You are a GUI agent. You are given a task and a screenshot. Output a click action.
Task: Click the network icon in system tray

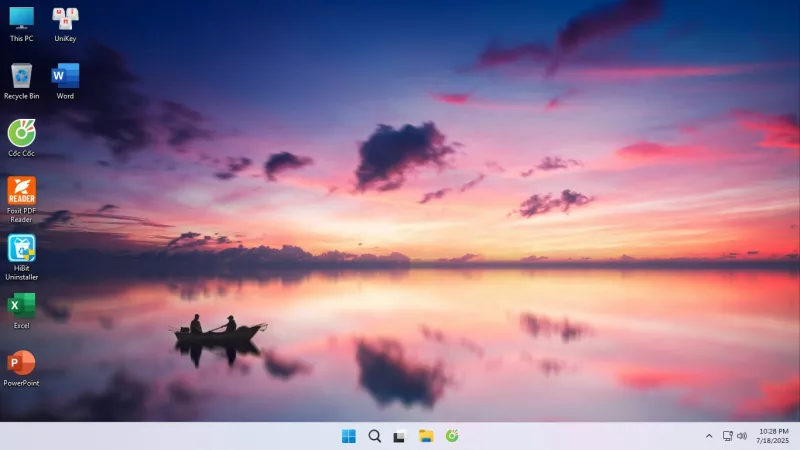pos(727,436)
